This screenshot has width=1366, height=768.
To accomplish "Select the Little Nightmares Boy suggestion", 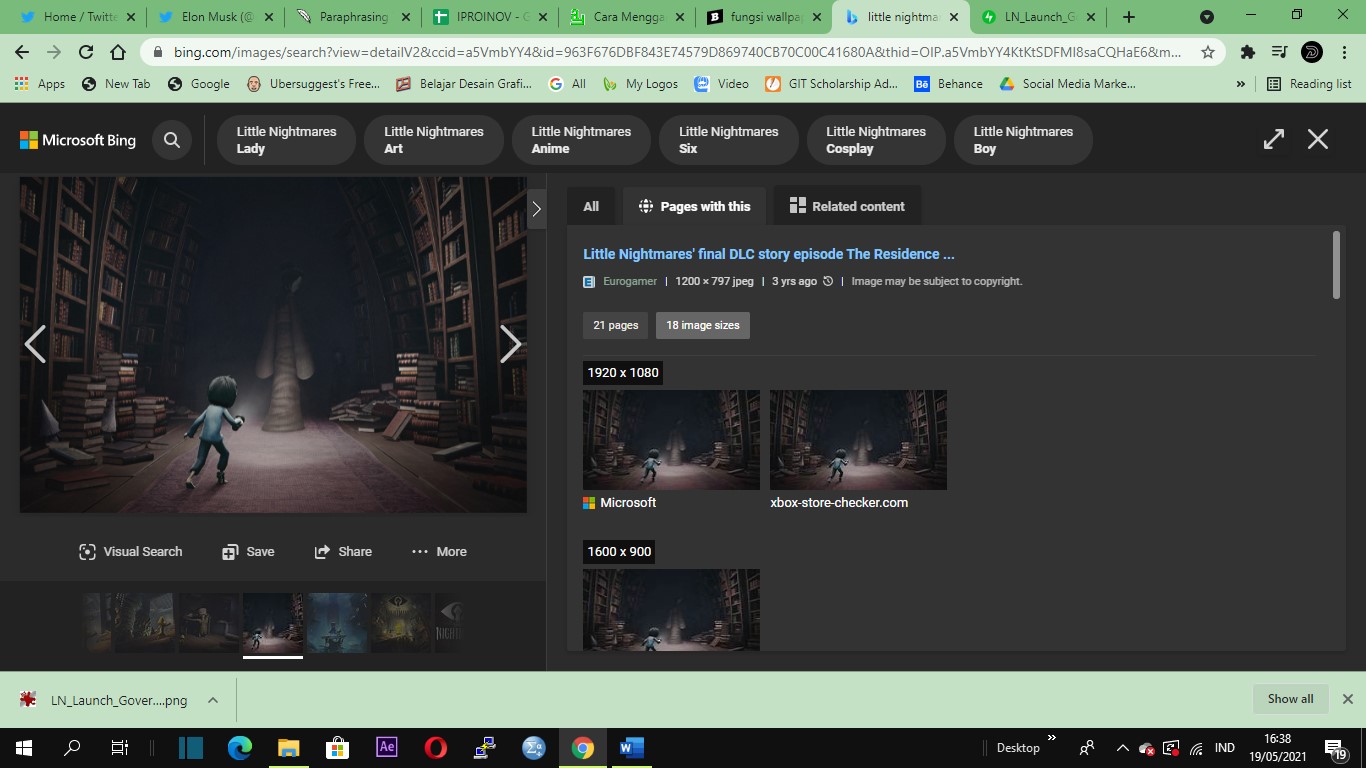I will tap(1023, 140).
